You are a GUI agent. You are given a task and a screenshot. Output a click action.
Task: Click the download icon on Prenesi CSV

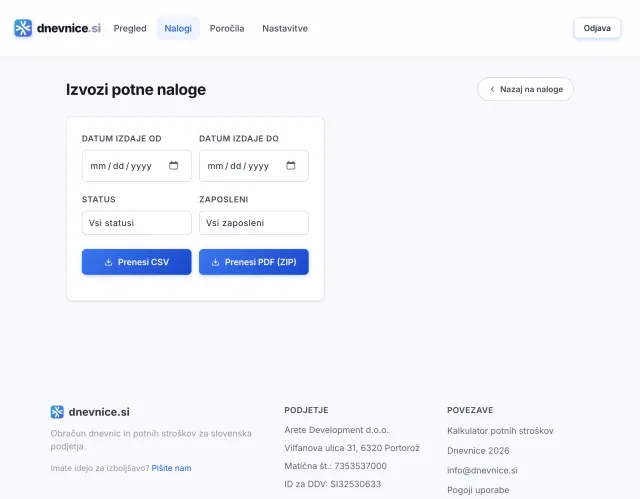pos(109,262)
